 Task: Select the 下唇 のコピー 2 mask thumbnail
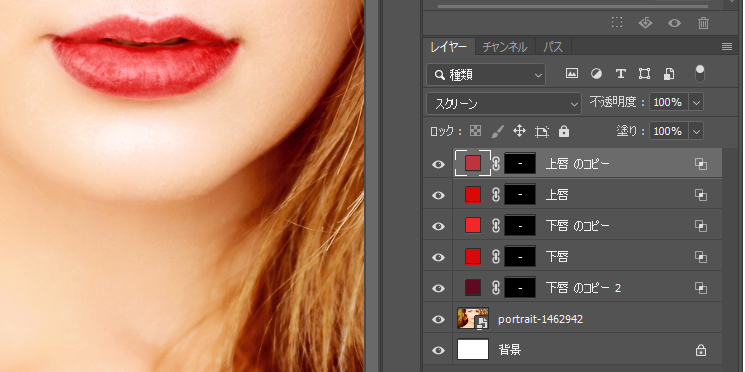pyautogui.click(x=520, y=287)
